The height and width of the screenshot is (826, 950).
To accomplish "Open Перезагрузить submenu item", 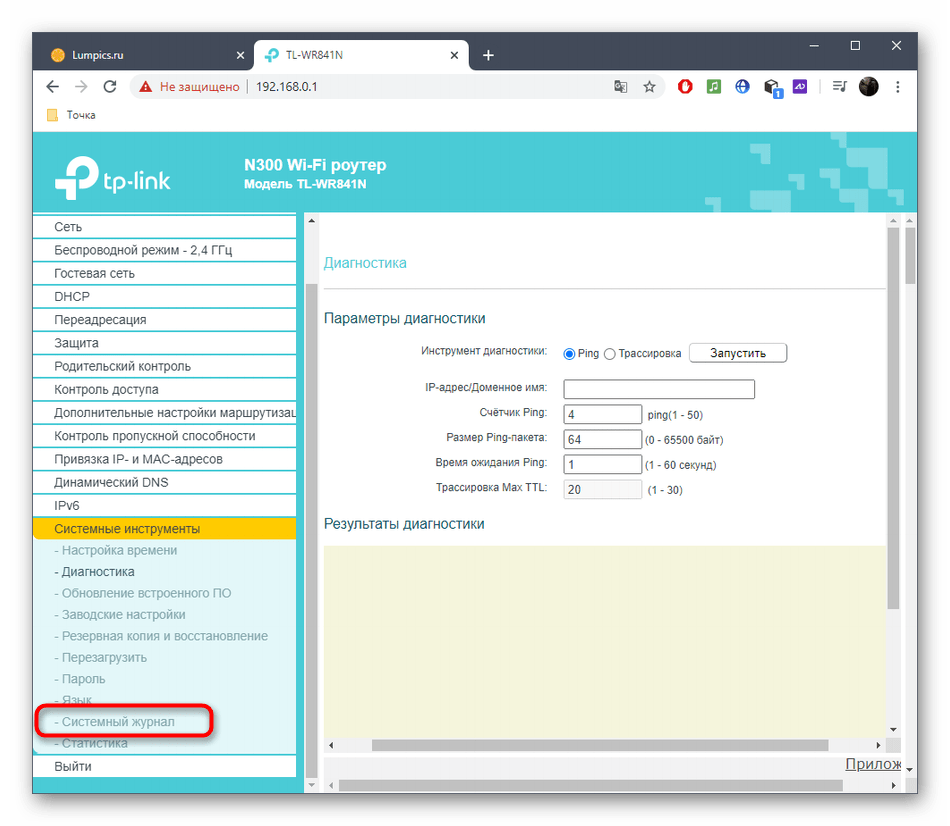I will click(x=101, y=658).
